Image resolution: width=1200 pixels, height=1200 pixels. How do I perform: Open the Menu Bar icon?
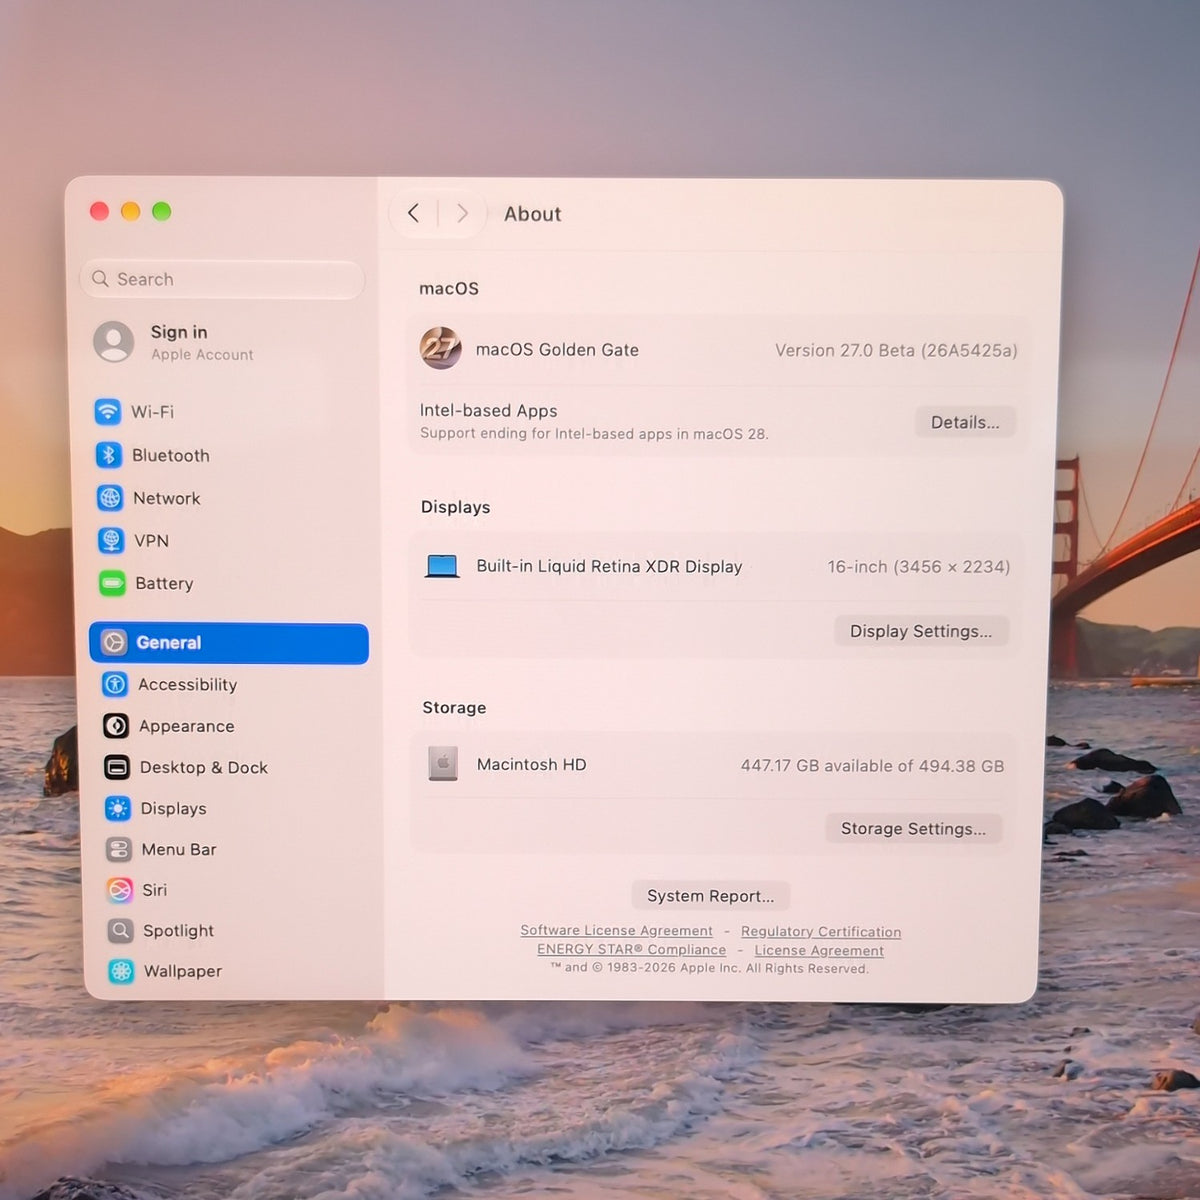(119, 849)
